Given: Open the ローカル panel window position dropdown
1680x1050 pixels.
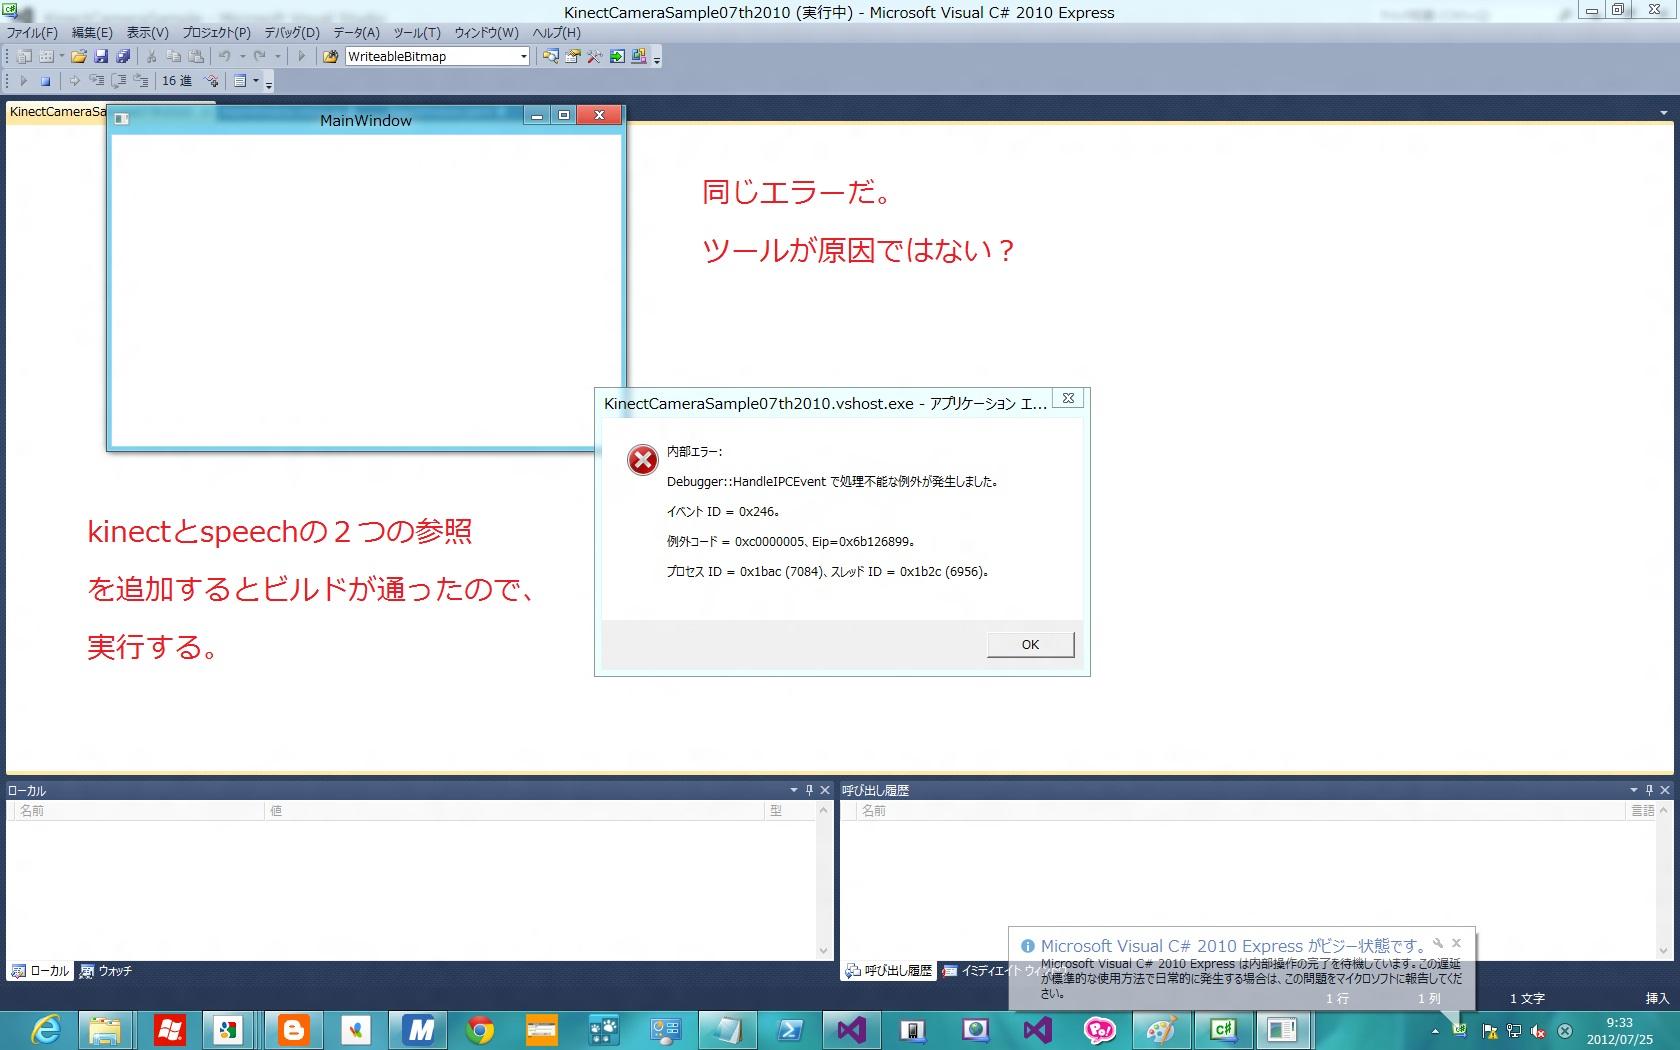Looking at the screenshot, I should point(794,790).
